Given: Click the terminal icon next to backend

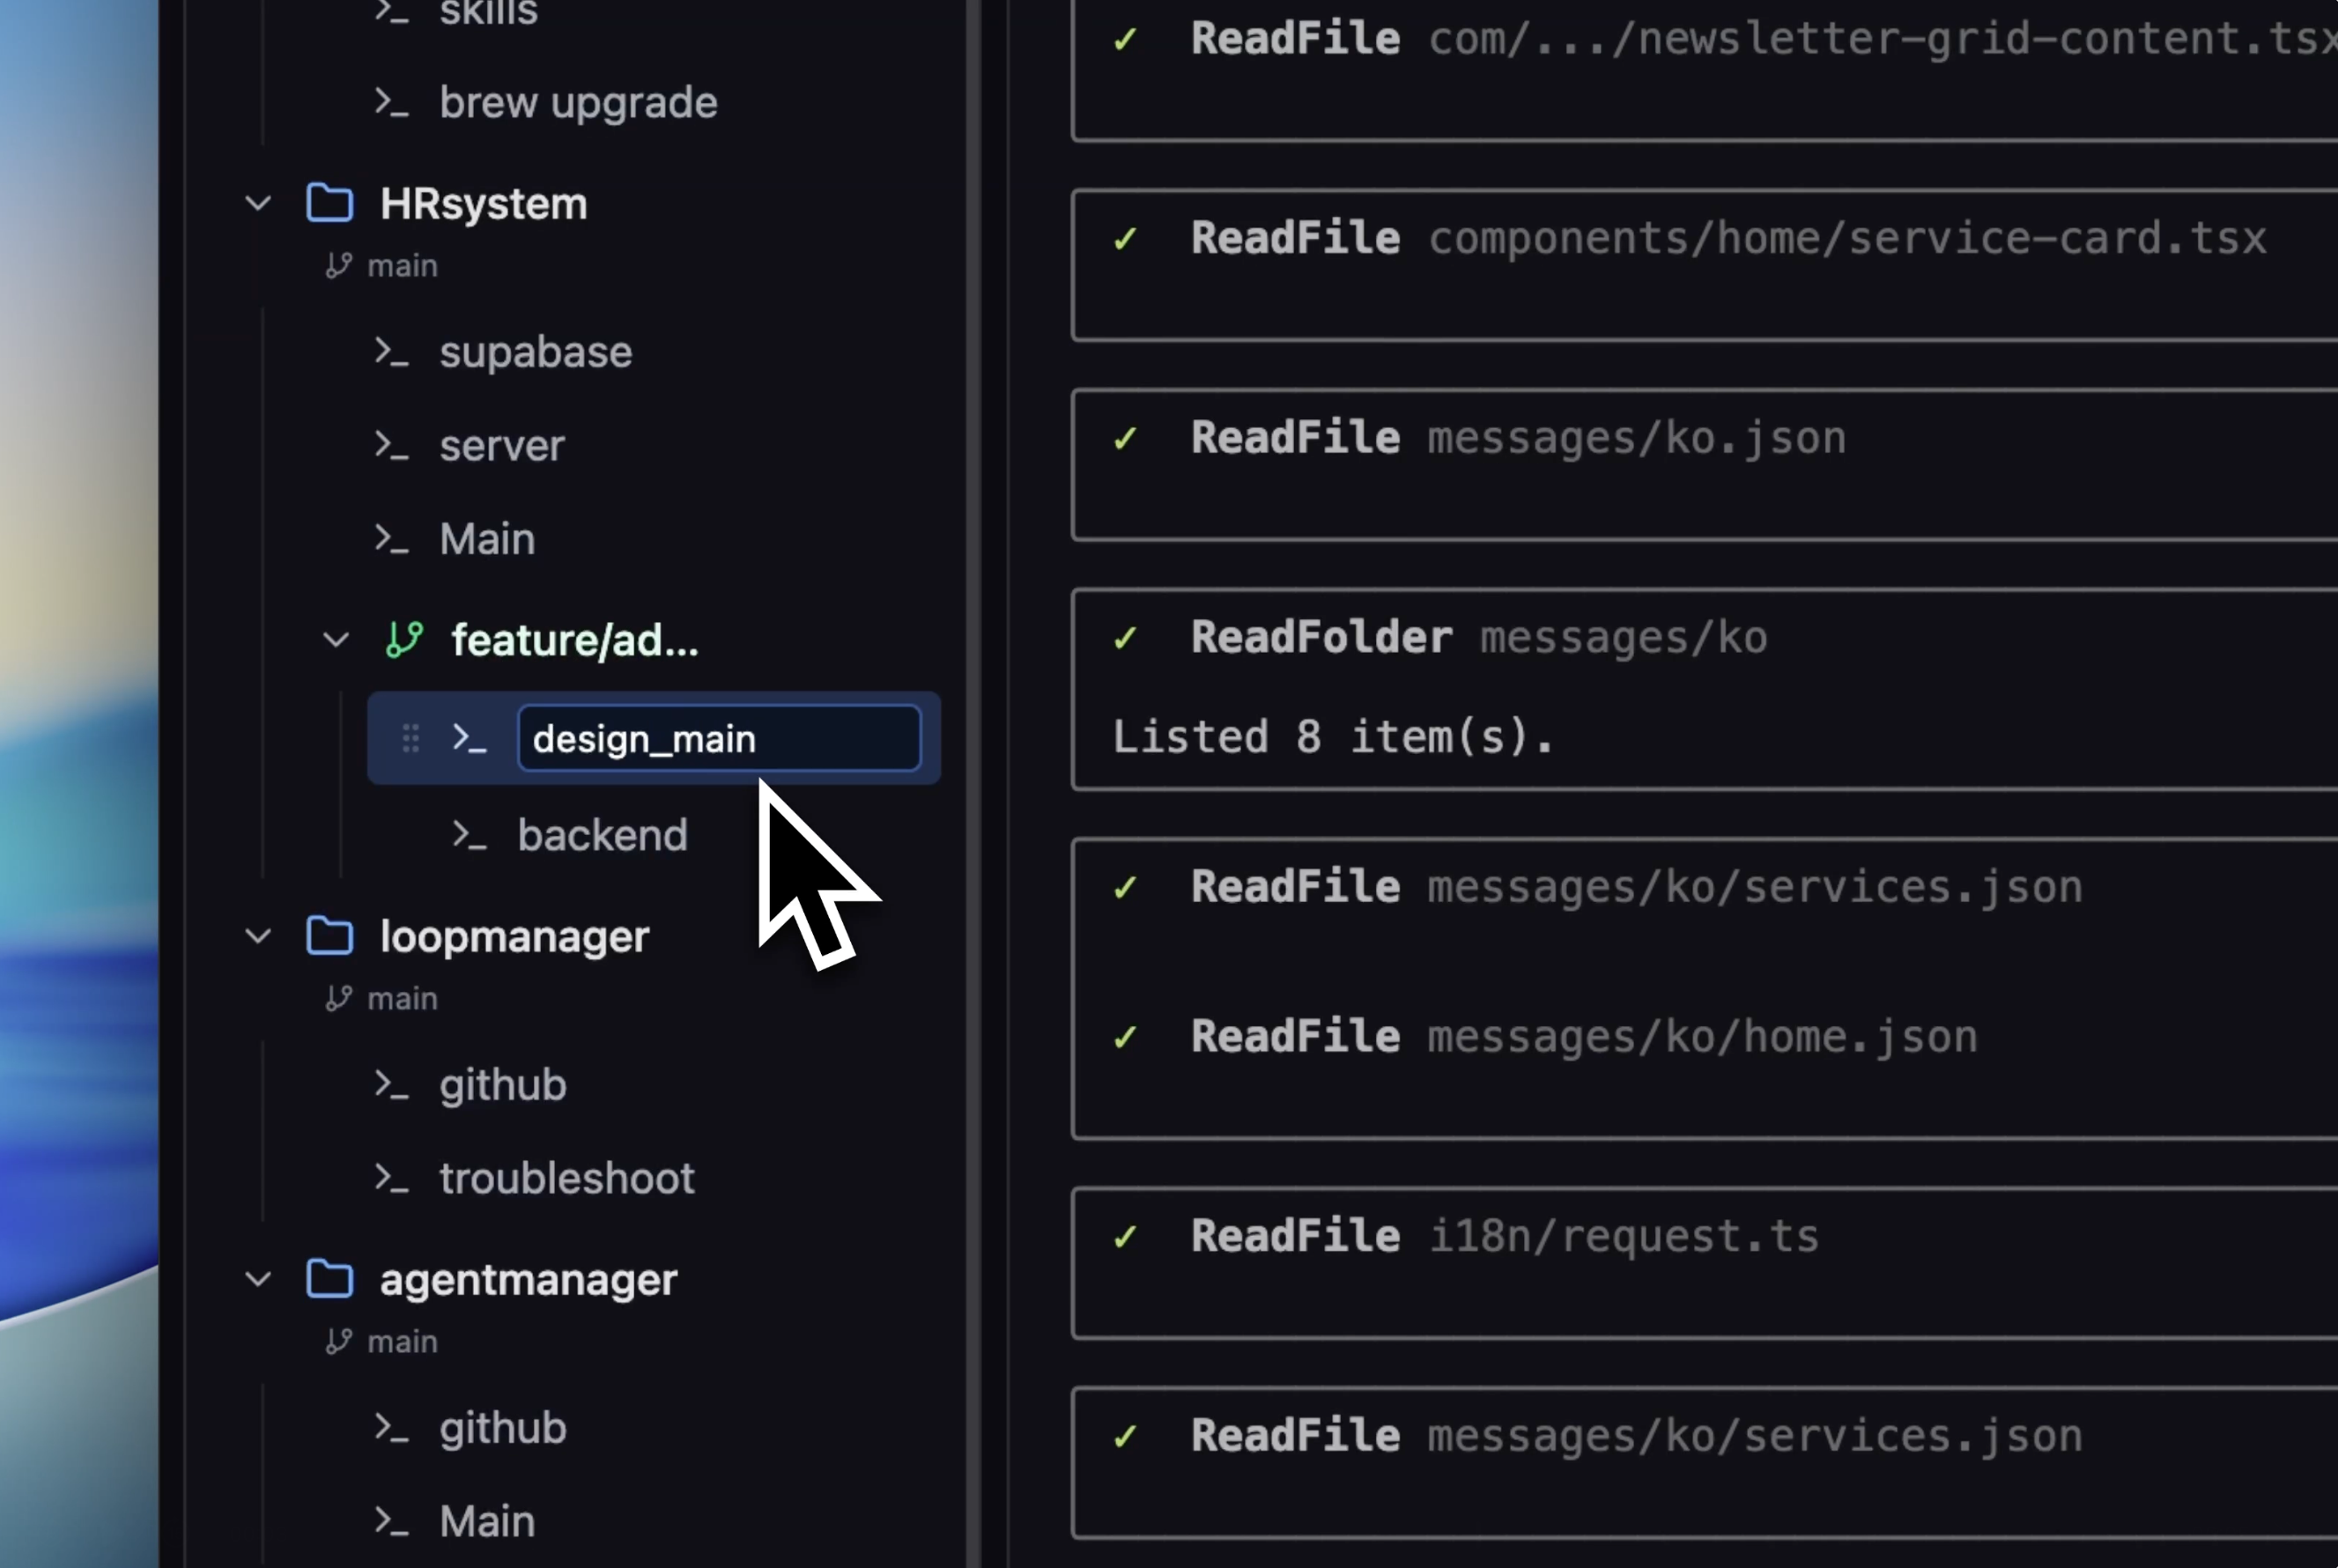Looking at the screenshot, I should pyautogui.click(x=469, y=835).
